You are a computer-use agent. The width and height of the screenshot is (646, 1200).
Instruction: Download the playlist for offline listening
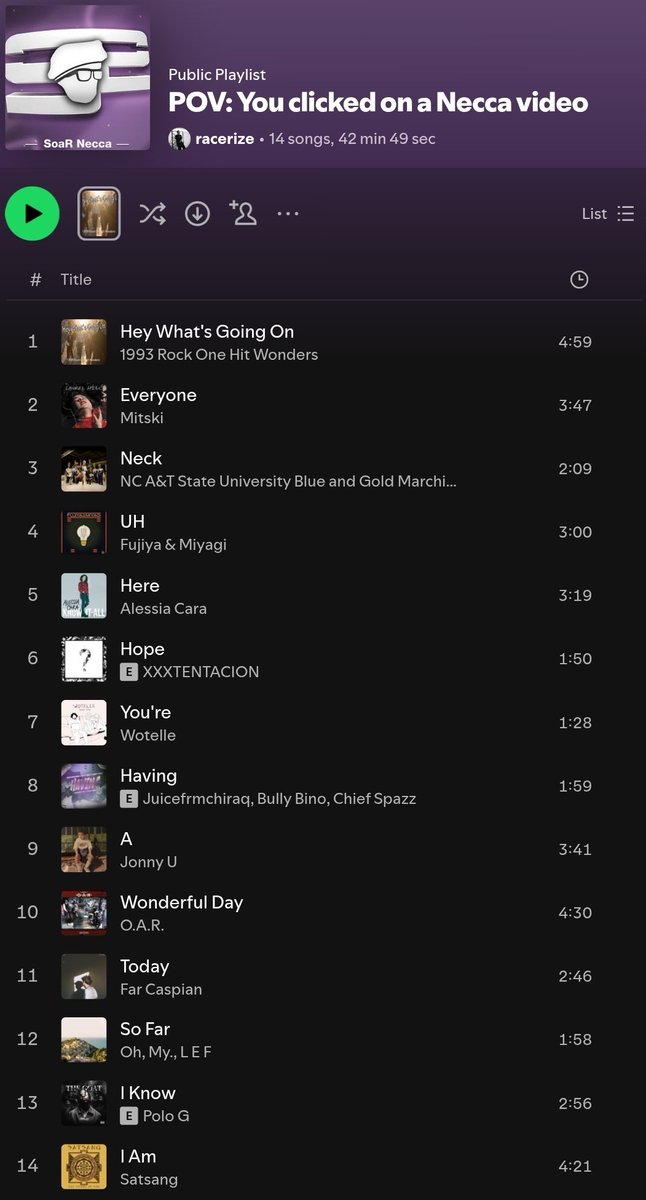tap(198, 213)
